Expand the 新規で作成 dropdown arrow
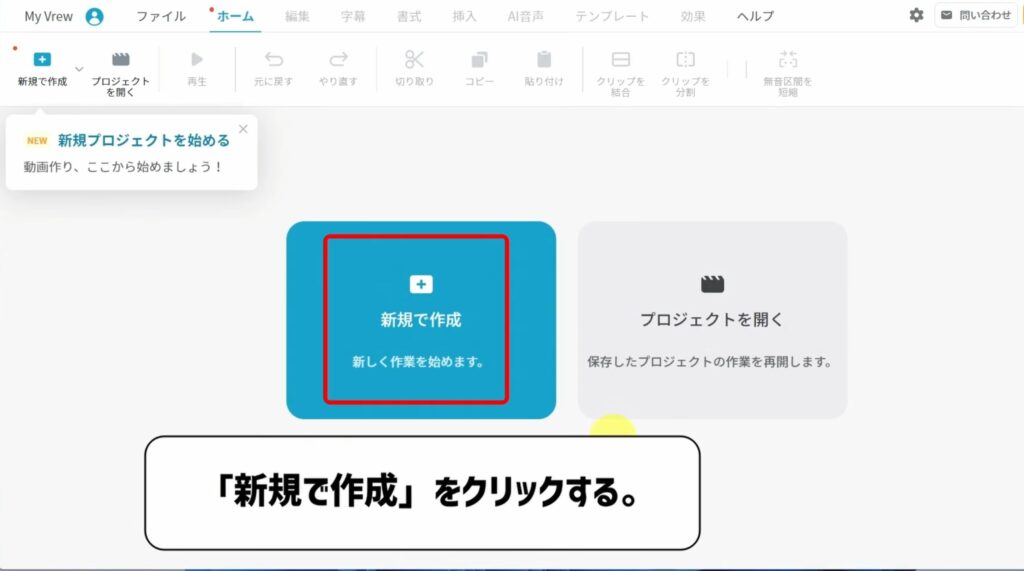Image resolution: width=1024 pixels, height=571 pixels. coord(80,69)
